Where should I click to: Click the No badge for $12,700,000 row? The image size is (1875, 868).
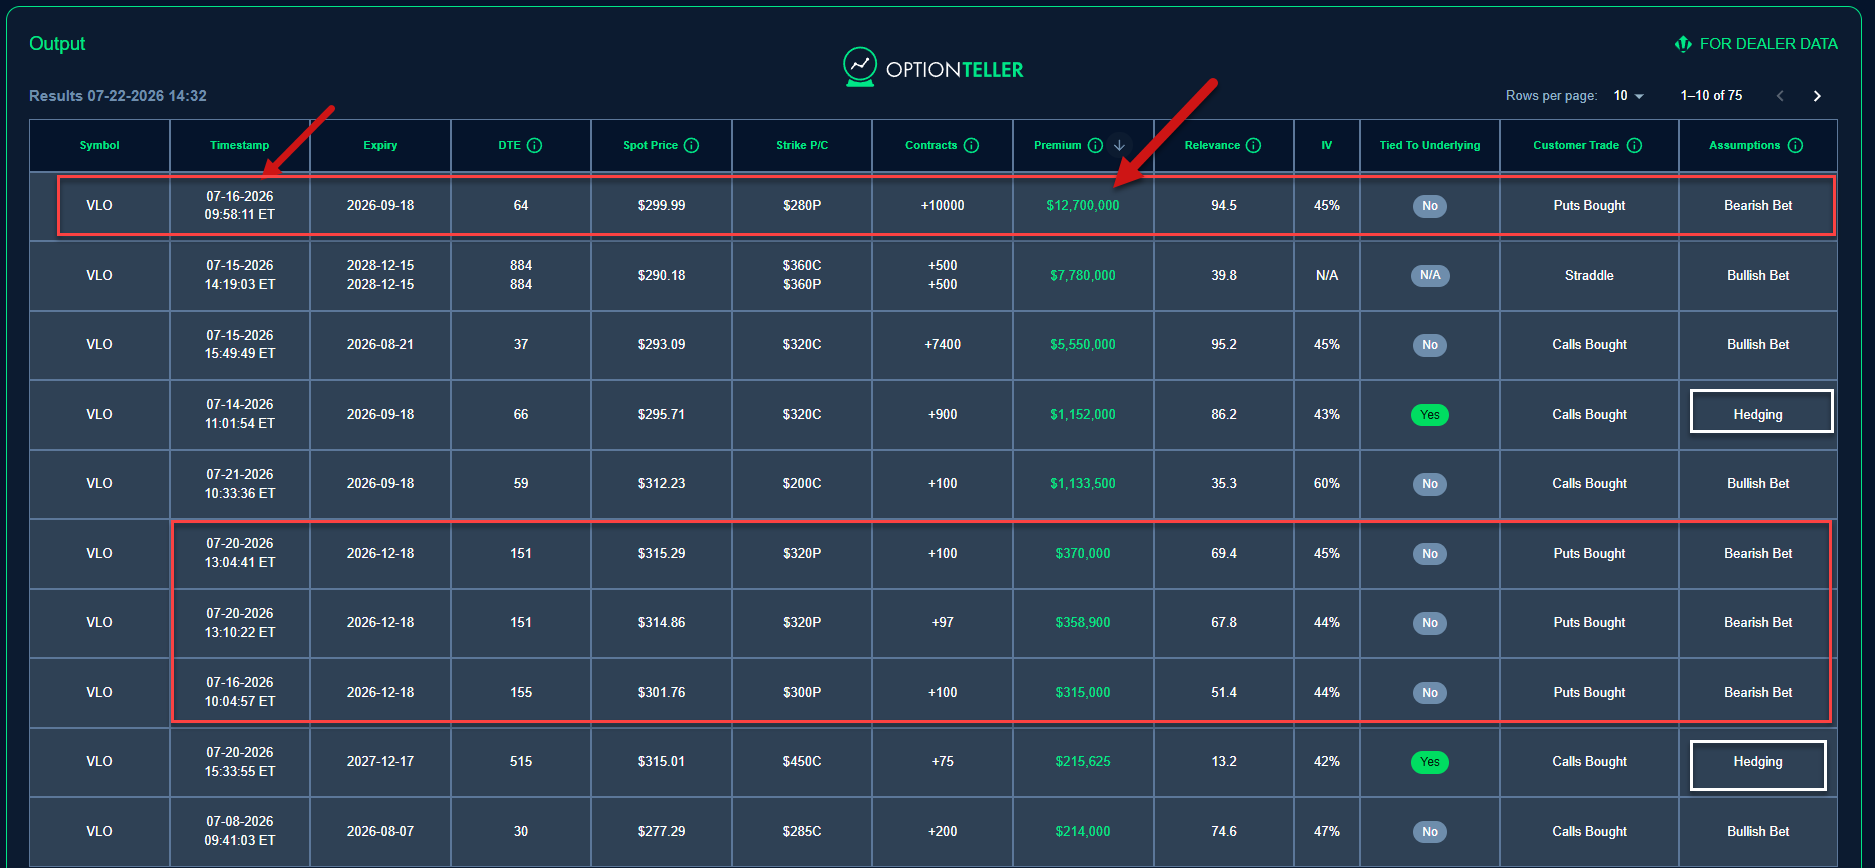1430,206
